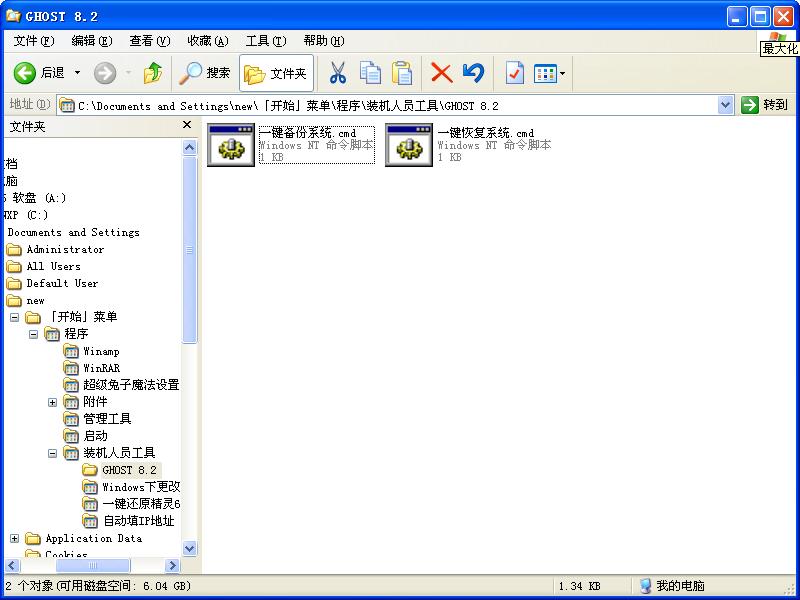Image resolution: width=800 pixels, height=600 pixels.
Task: Select Documents and Settings in tree
Action: (x=73, y=232)
